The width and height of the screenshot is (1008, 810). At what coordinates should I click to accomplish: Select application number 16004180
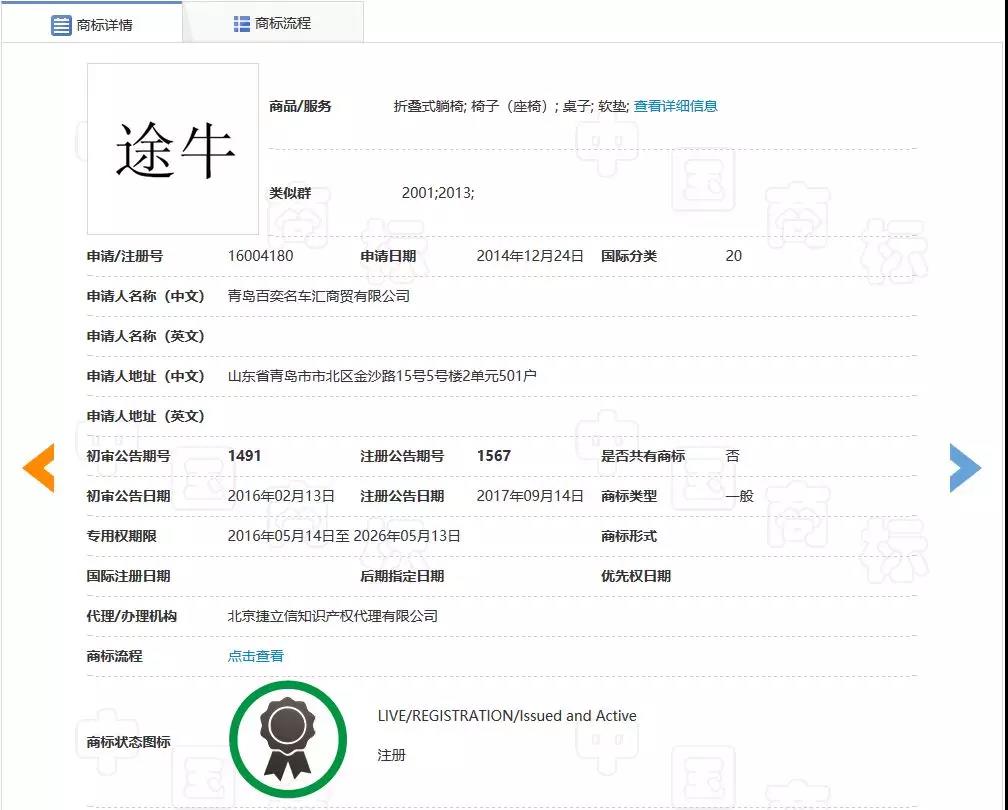point(261,256)
